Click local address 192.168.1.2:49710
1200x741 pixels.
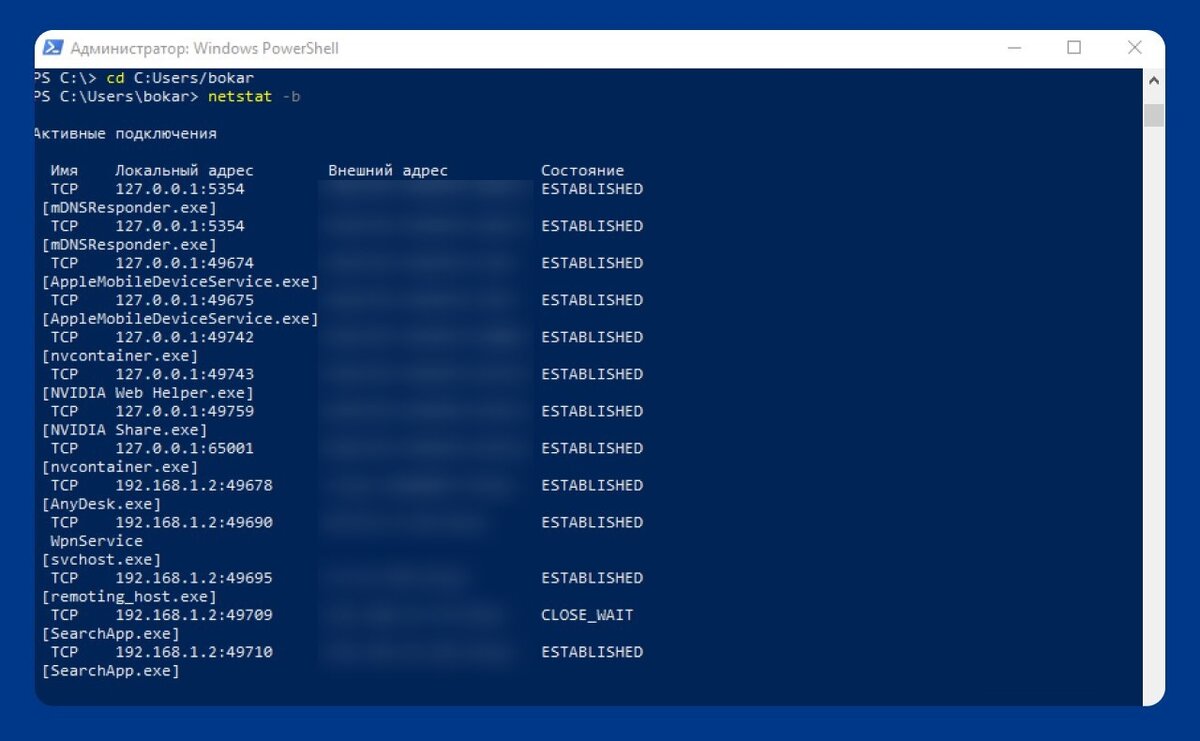(x=194, y=652)
